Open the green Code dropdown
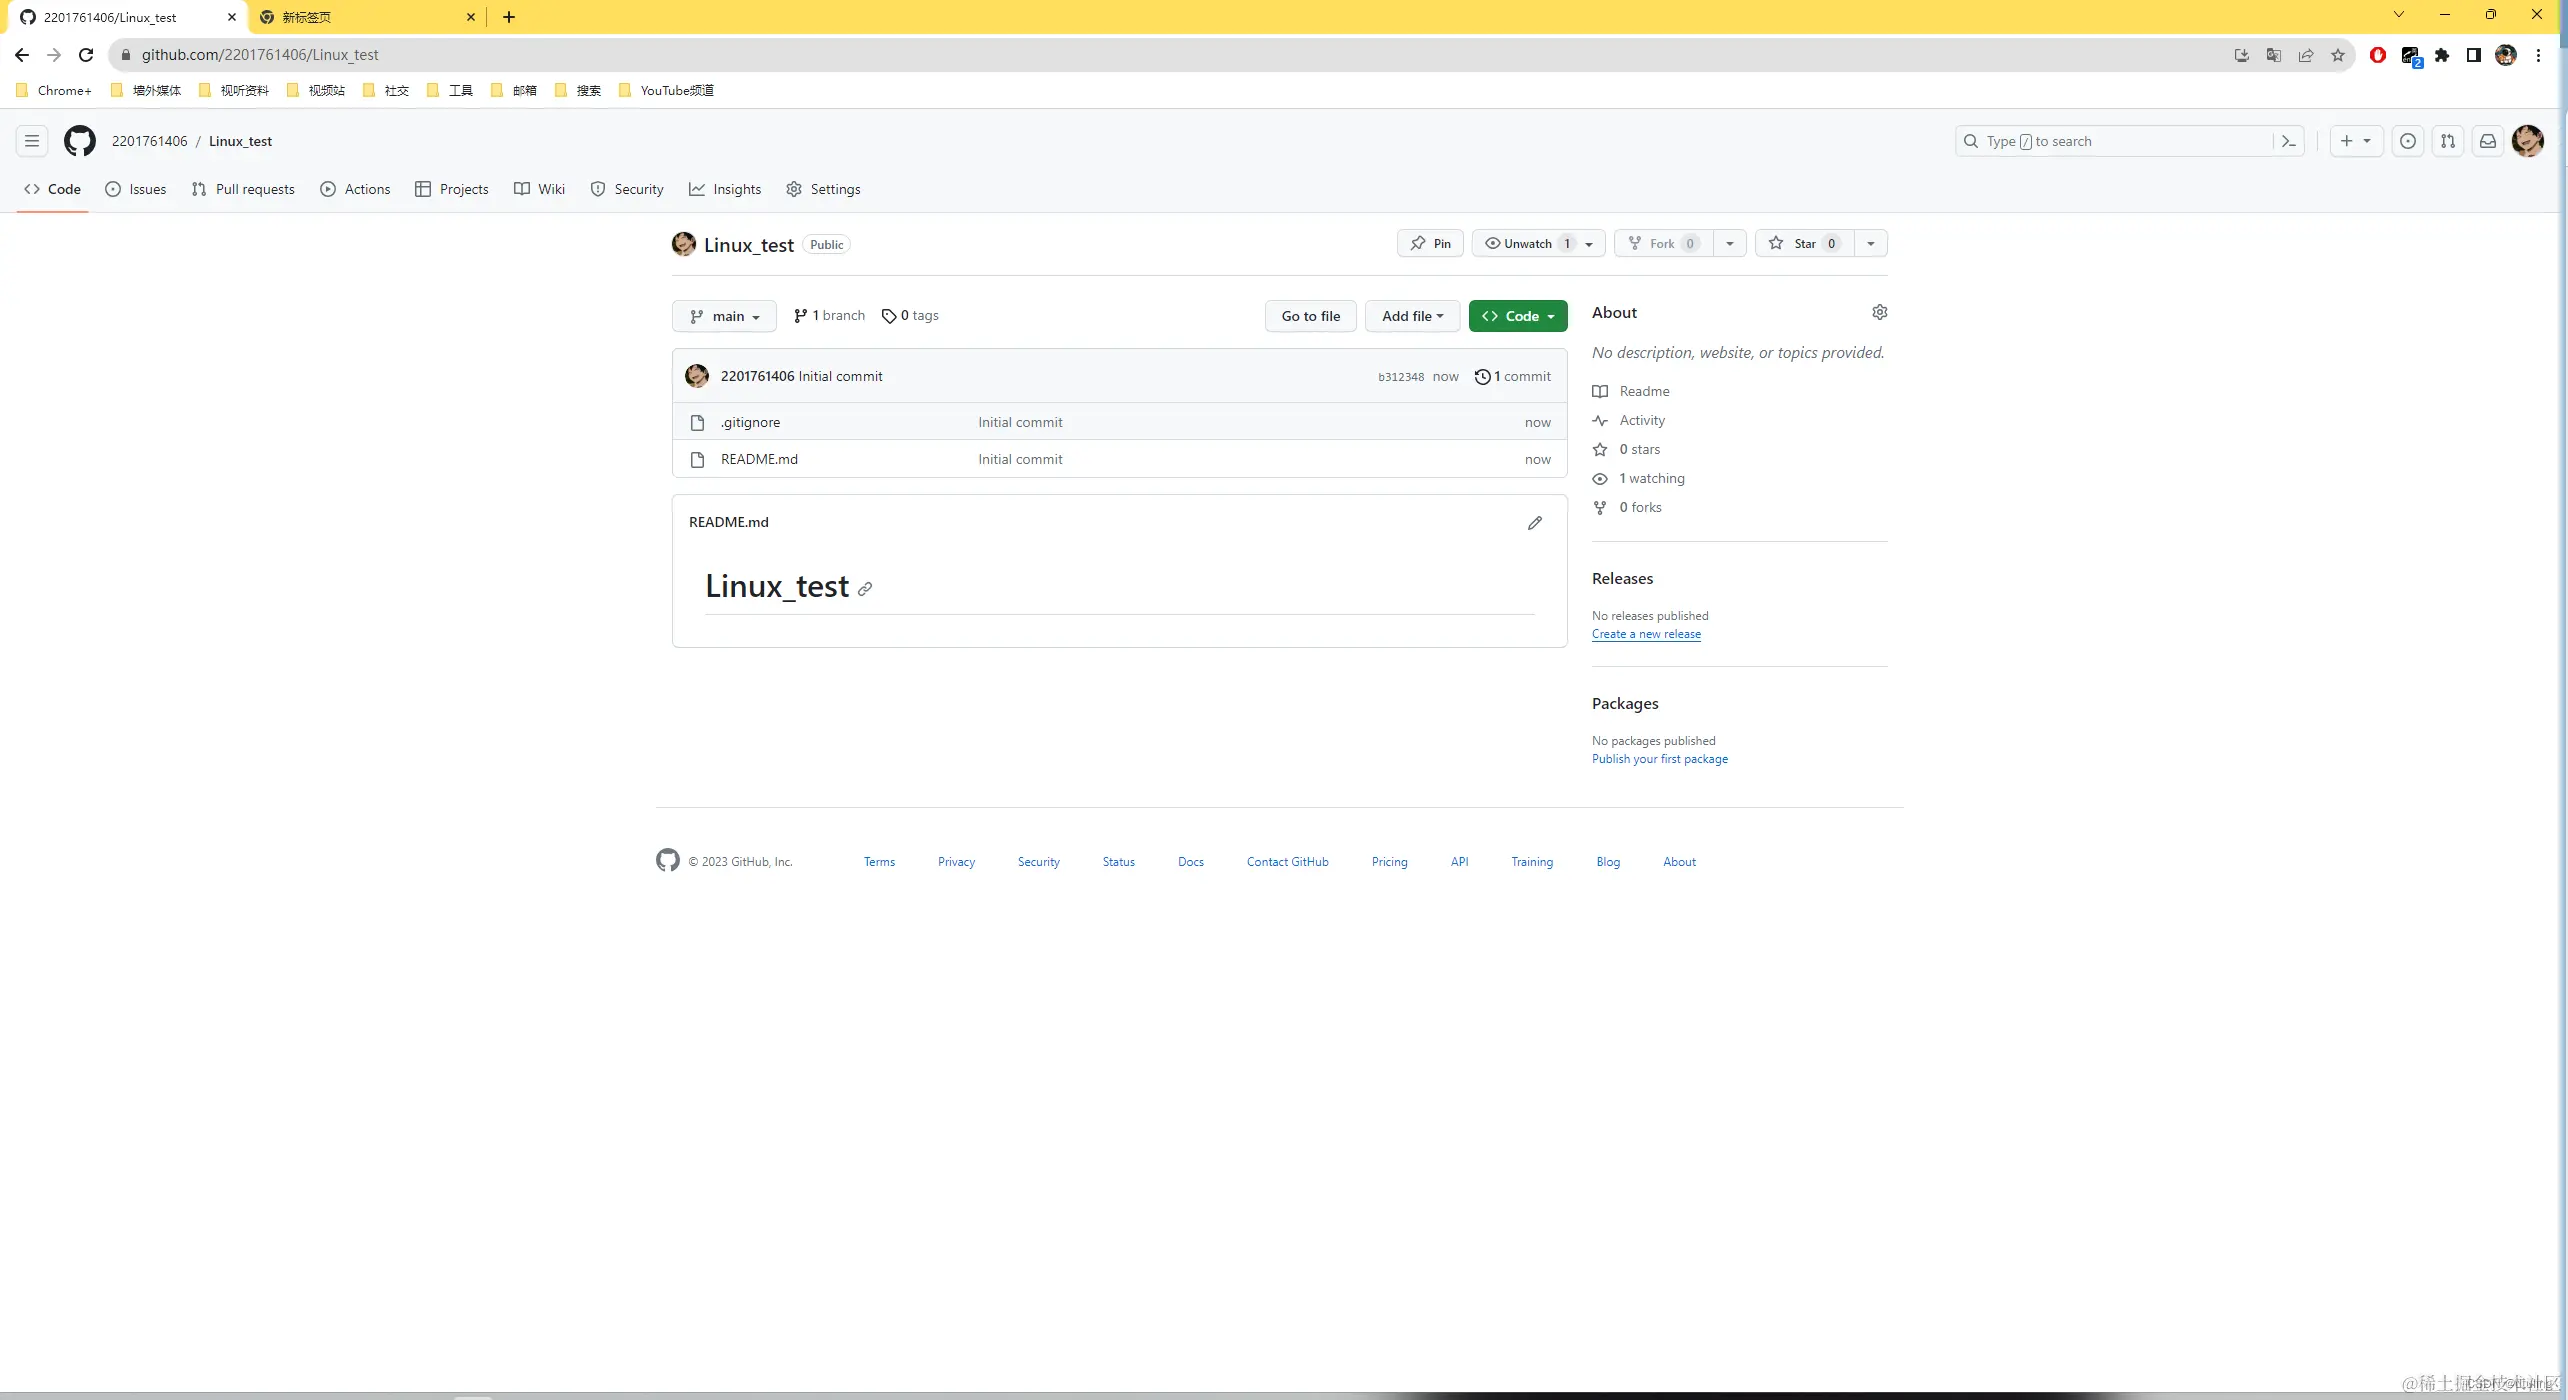Image resolution: width=2568 pixels, height=1400 pixels. (x=1518, y=316)
